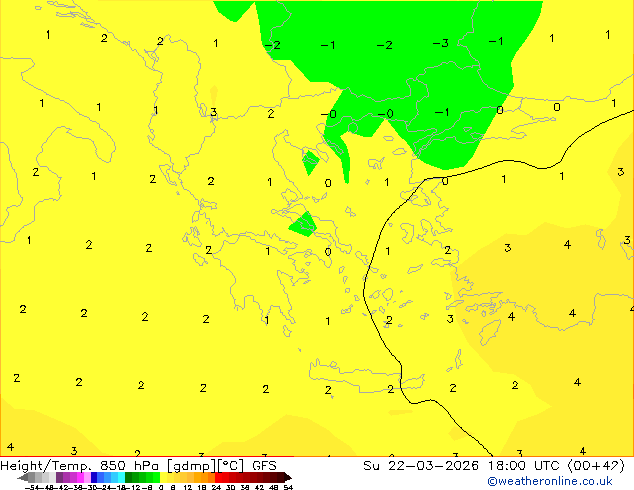Select the bright red swatch in the legend
Image resolution: width=634 pixels, height=490 pixels.
(218, 477)
